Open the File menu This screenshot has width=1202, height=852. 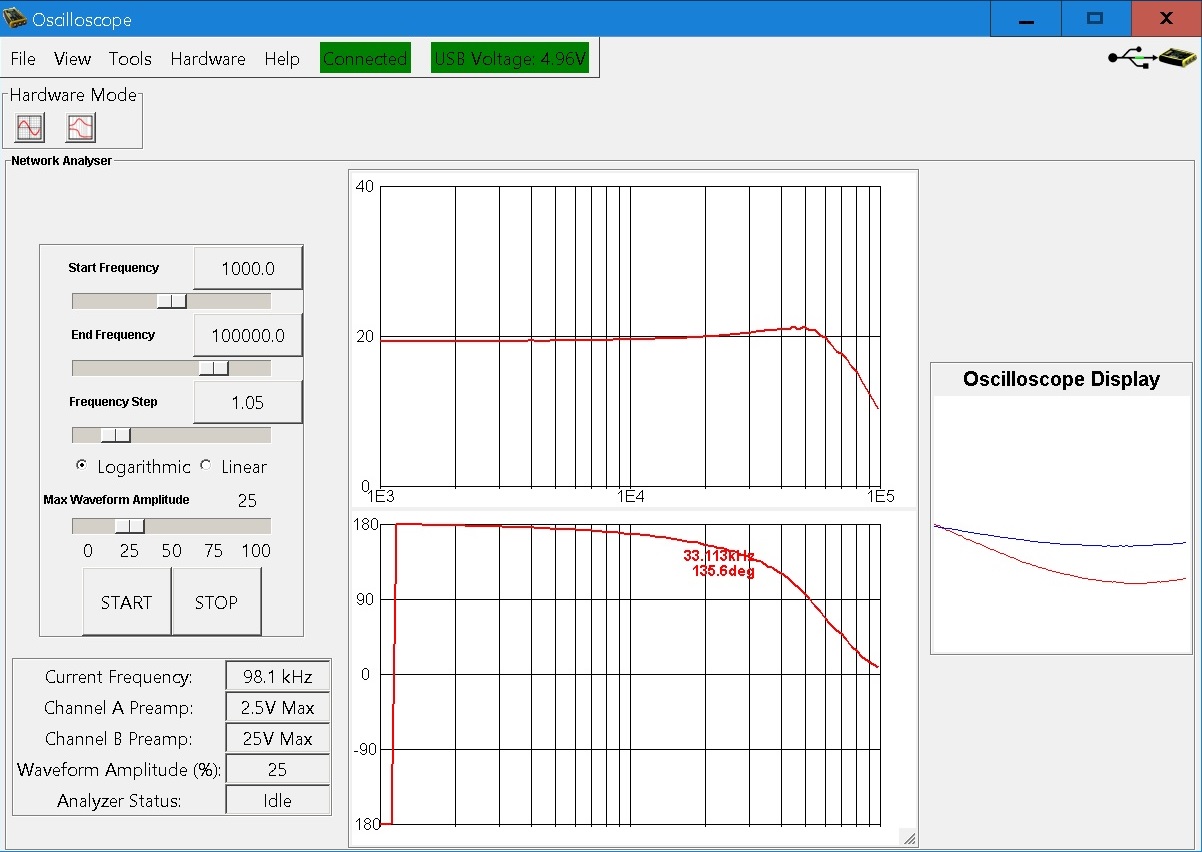tap(23, 59)
